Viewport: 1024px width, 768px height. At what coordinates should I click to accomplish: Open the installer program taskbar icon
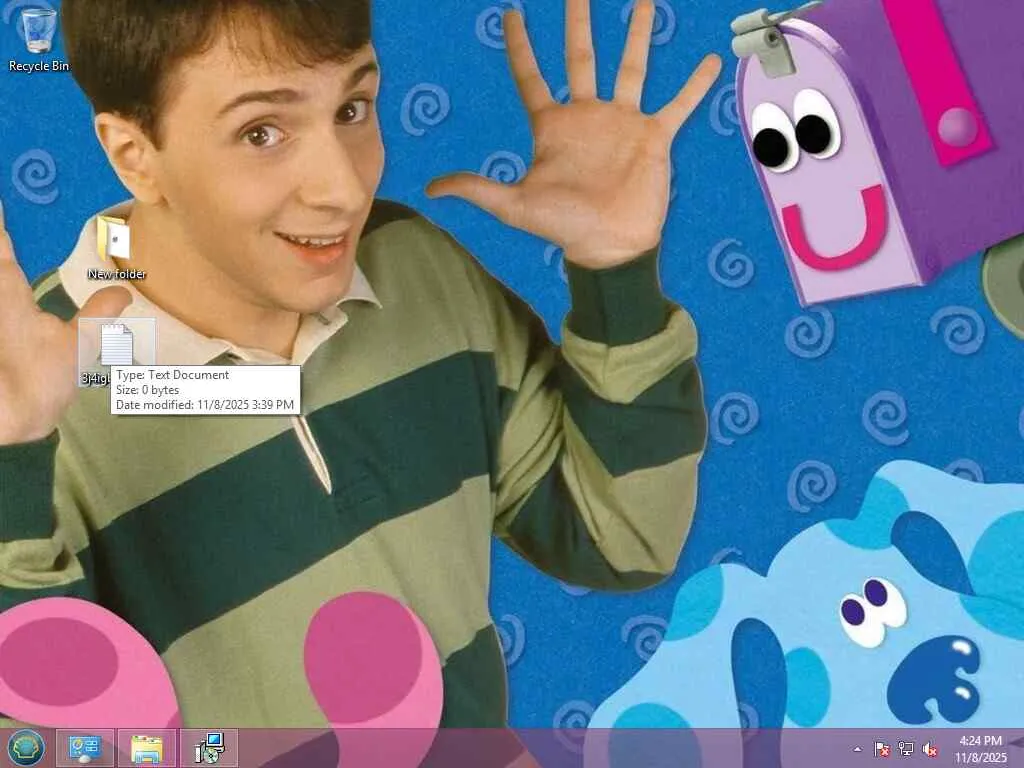(209, 748)
